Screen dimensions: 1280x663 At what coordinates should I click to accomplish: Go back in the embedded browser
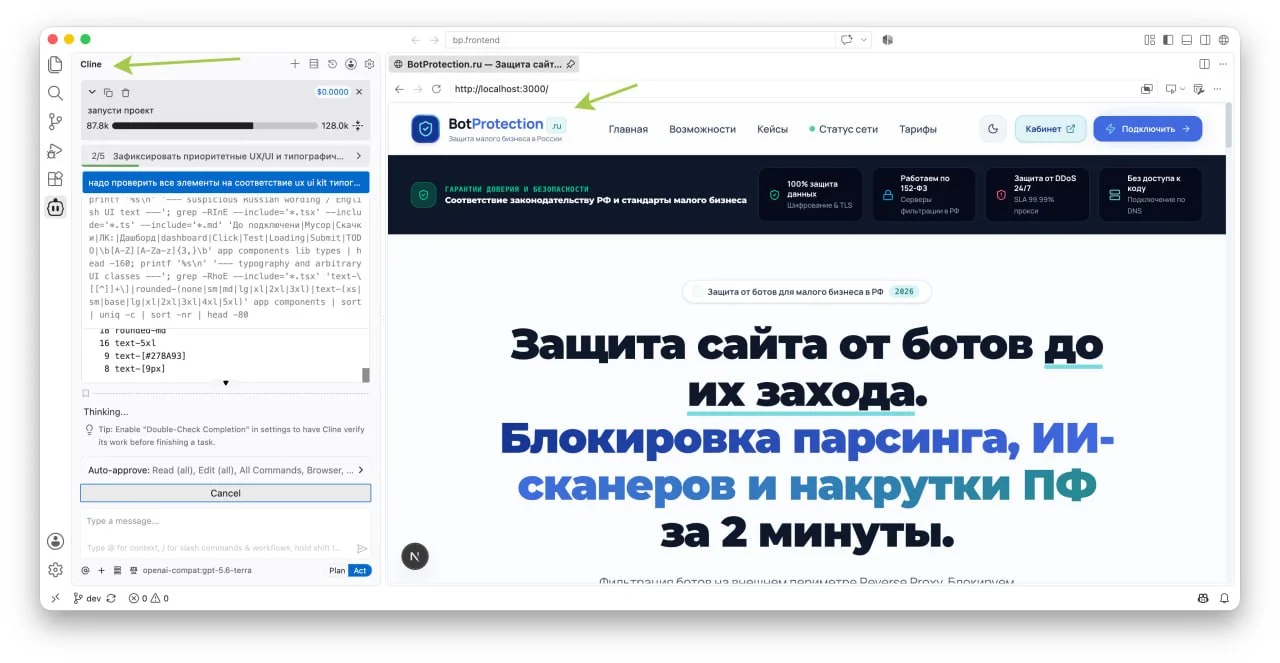click(x=399, y=89)
